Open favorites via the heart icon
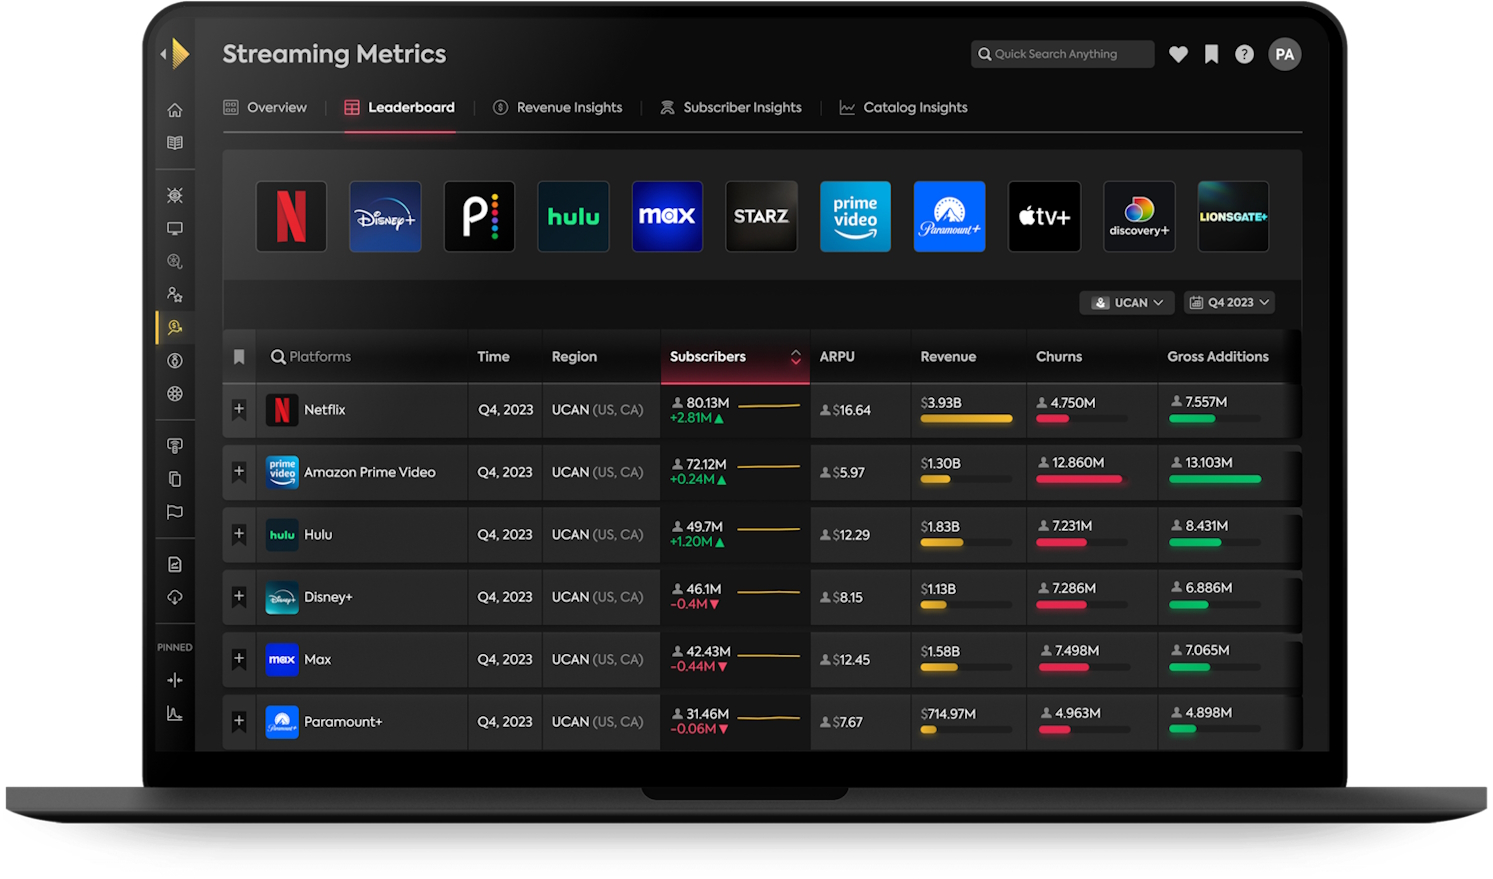The height and width of the screenshot is (879, 1493). tap(1178, 54)
